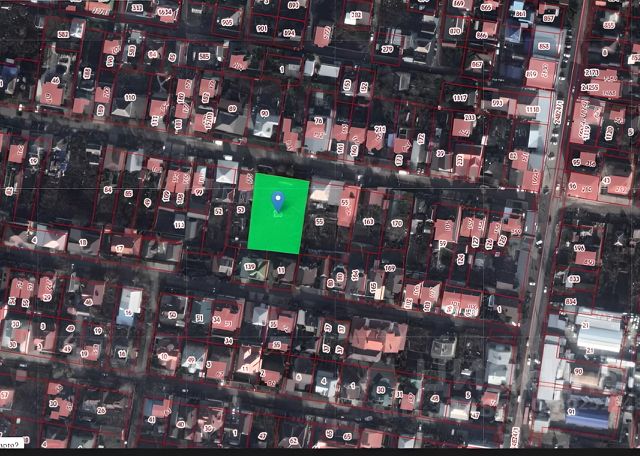The height and width of the screenshot is (456, 640).
Task: Click the blue location pin marker
Action: point(278,202)
